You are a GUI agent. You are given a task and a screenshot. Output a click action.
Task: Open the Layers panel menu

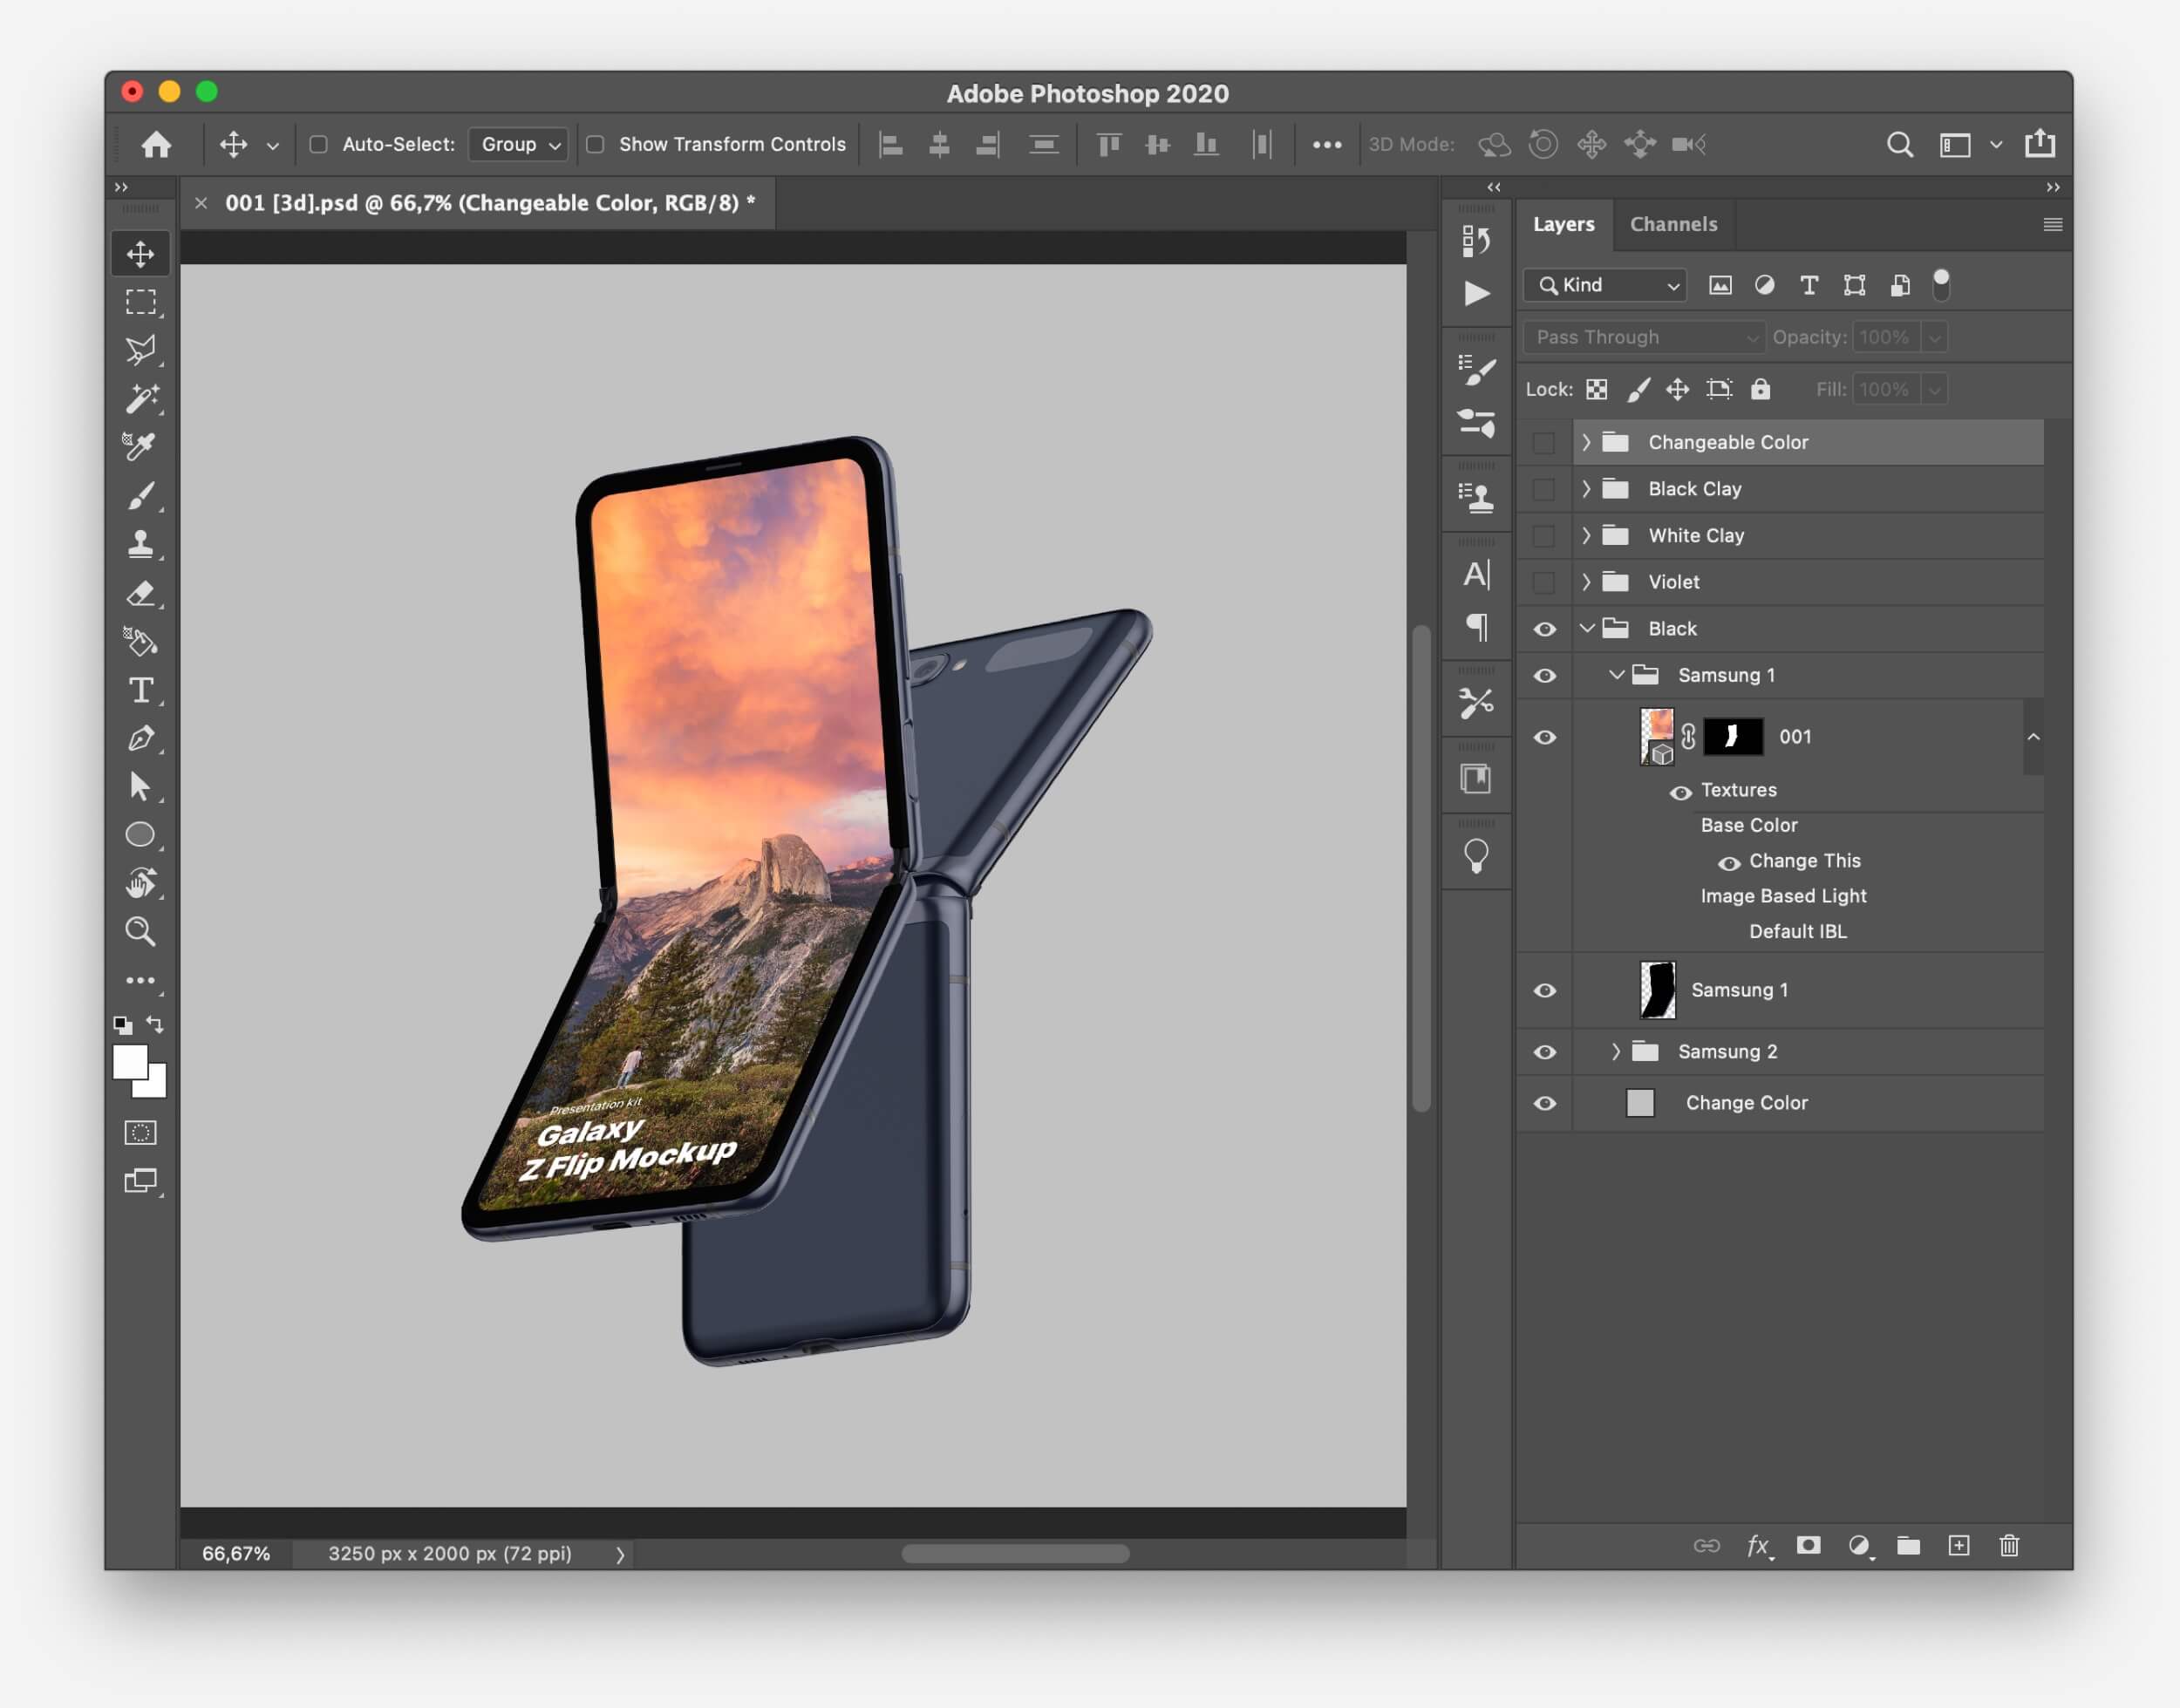tap(2052, 224)
